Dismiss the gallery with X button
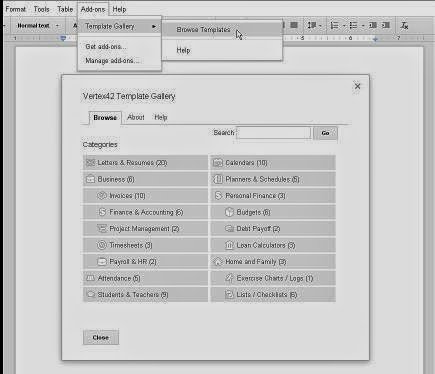The width and height of the screenshot is (435, 374). (357, 86)
